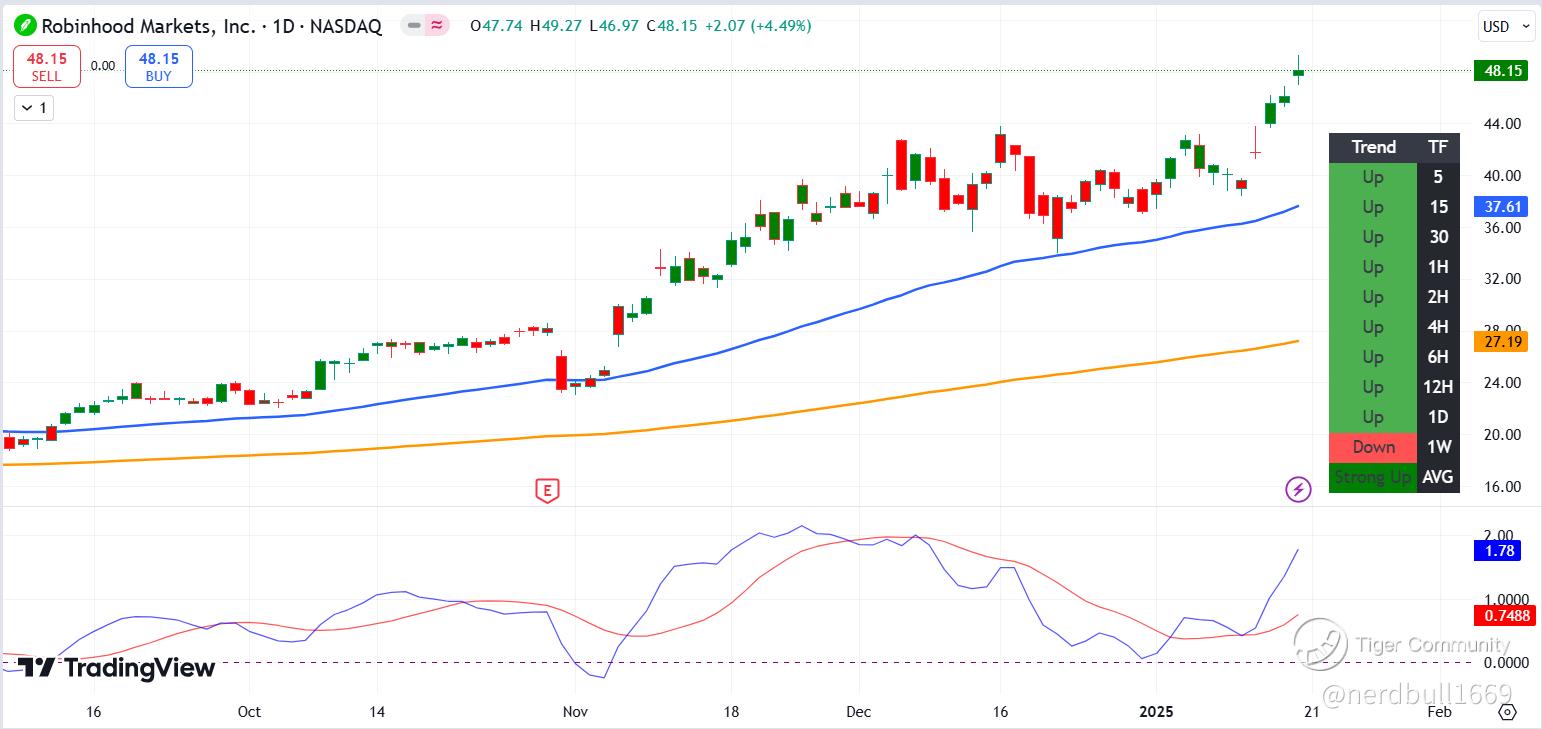Click the 1.0000 indicator axis label
1542x729 pixels.
pos(1508,599)
